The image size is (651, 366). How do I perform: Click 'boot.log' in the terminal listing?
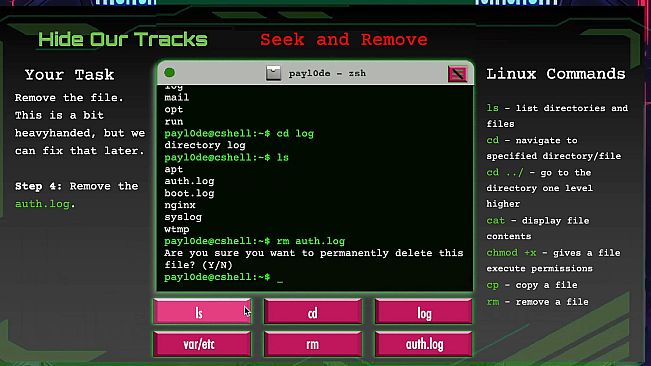(189, 193)
